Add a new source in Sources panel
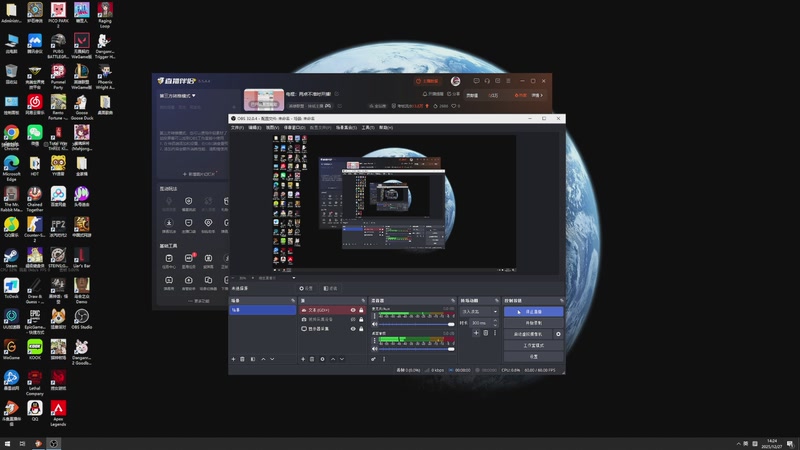 [303, 359]
